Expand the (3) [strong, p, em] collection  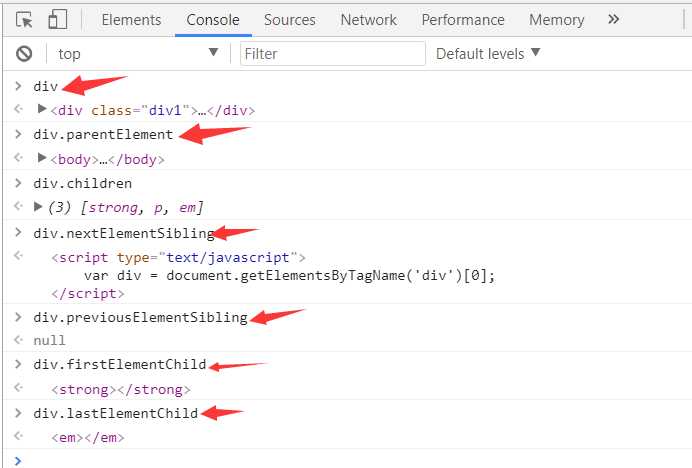[38, 207]
